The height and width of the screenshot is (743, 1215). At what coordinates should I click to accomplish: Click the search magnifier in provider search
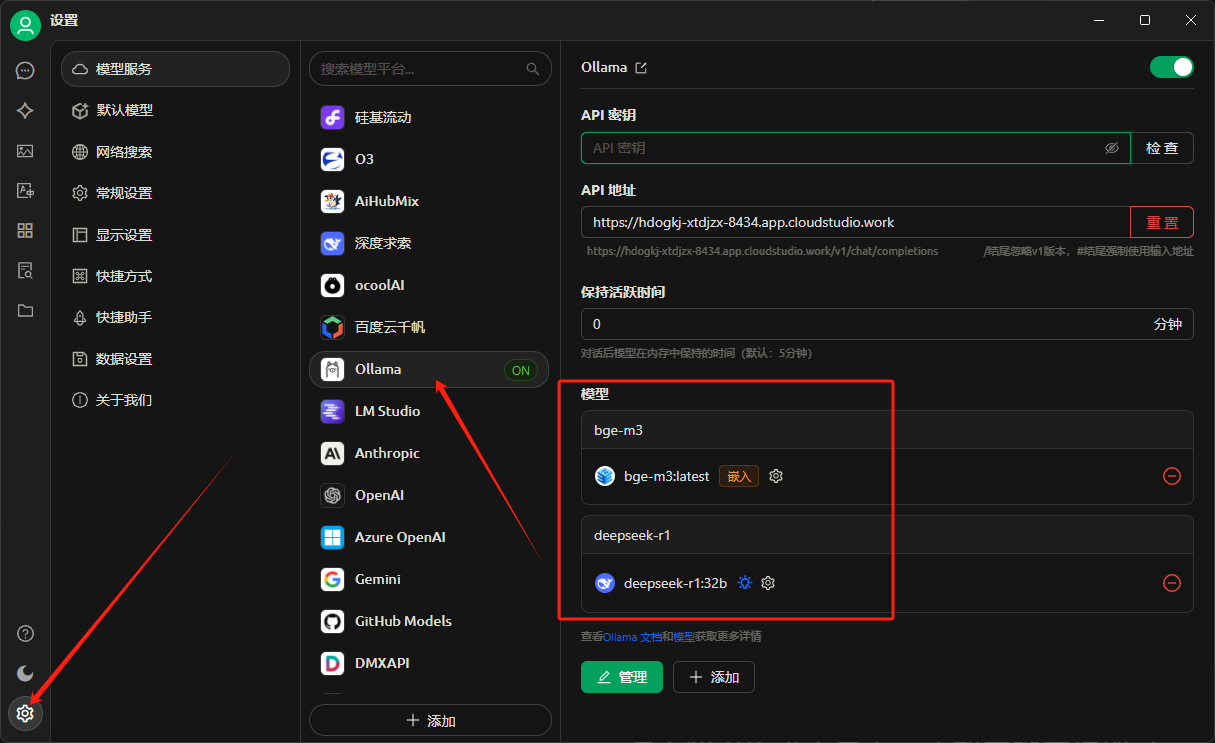tap(533, 69)
